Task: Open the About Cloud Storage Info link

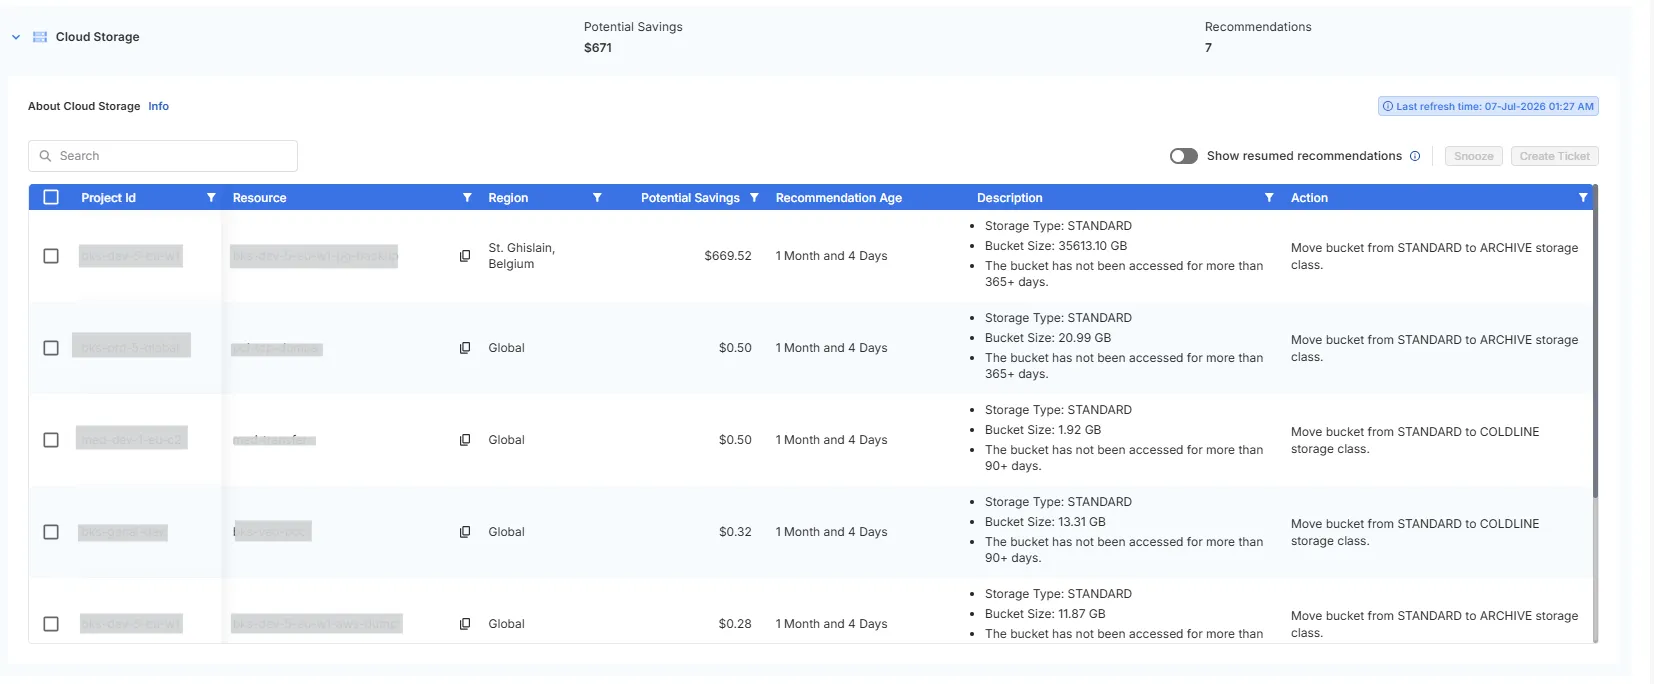Action: (x=158, y=106)
